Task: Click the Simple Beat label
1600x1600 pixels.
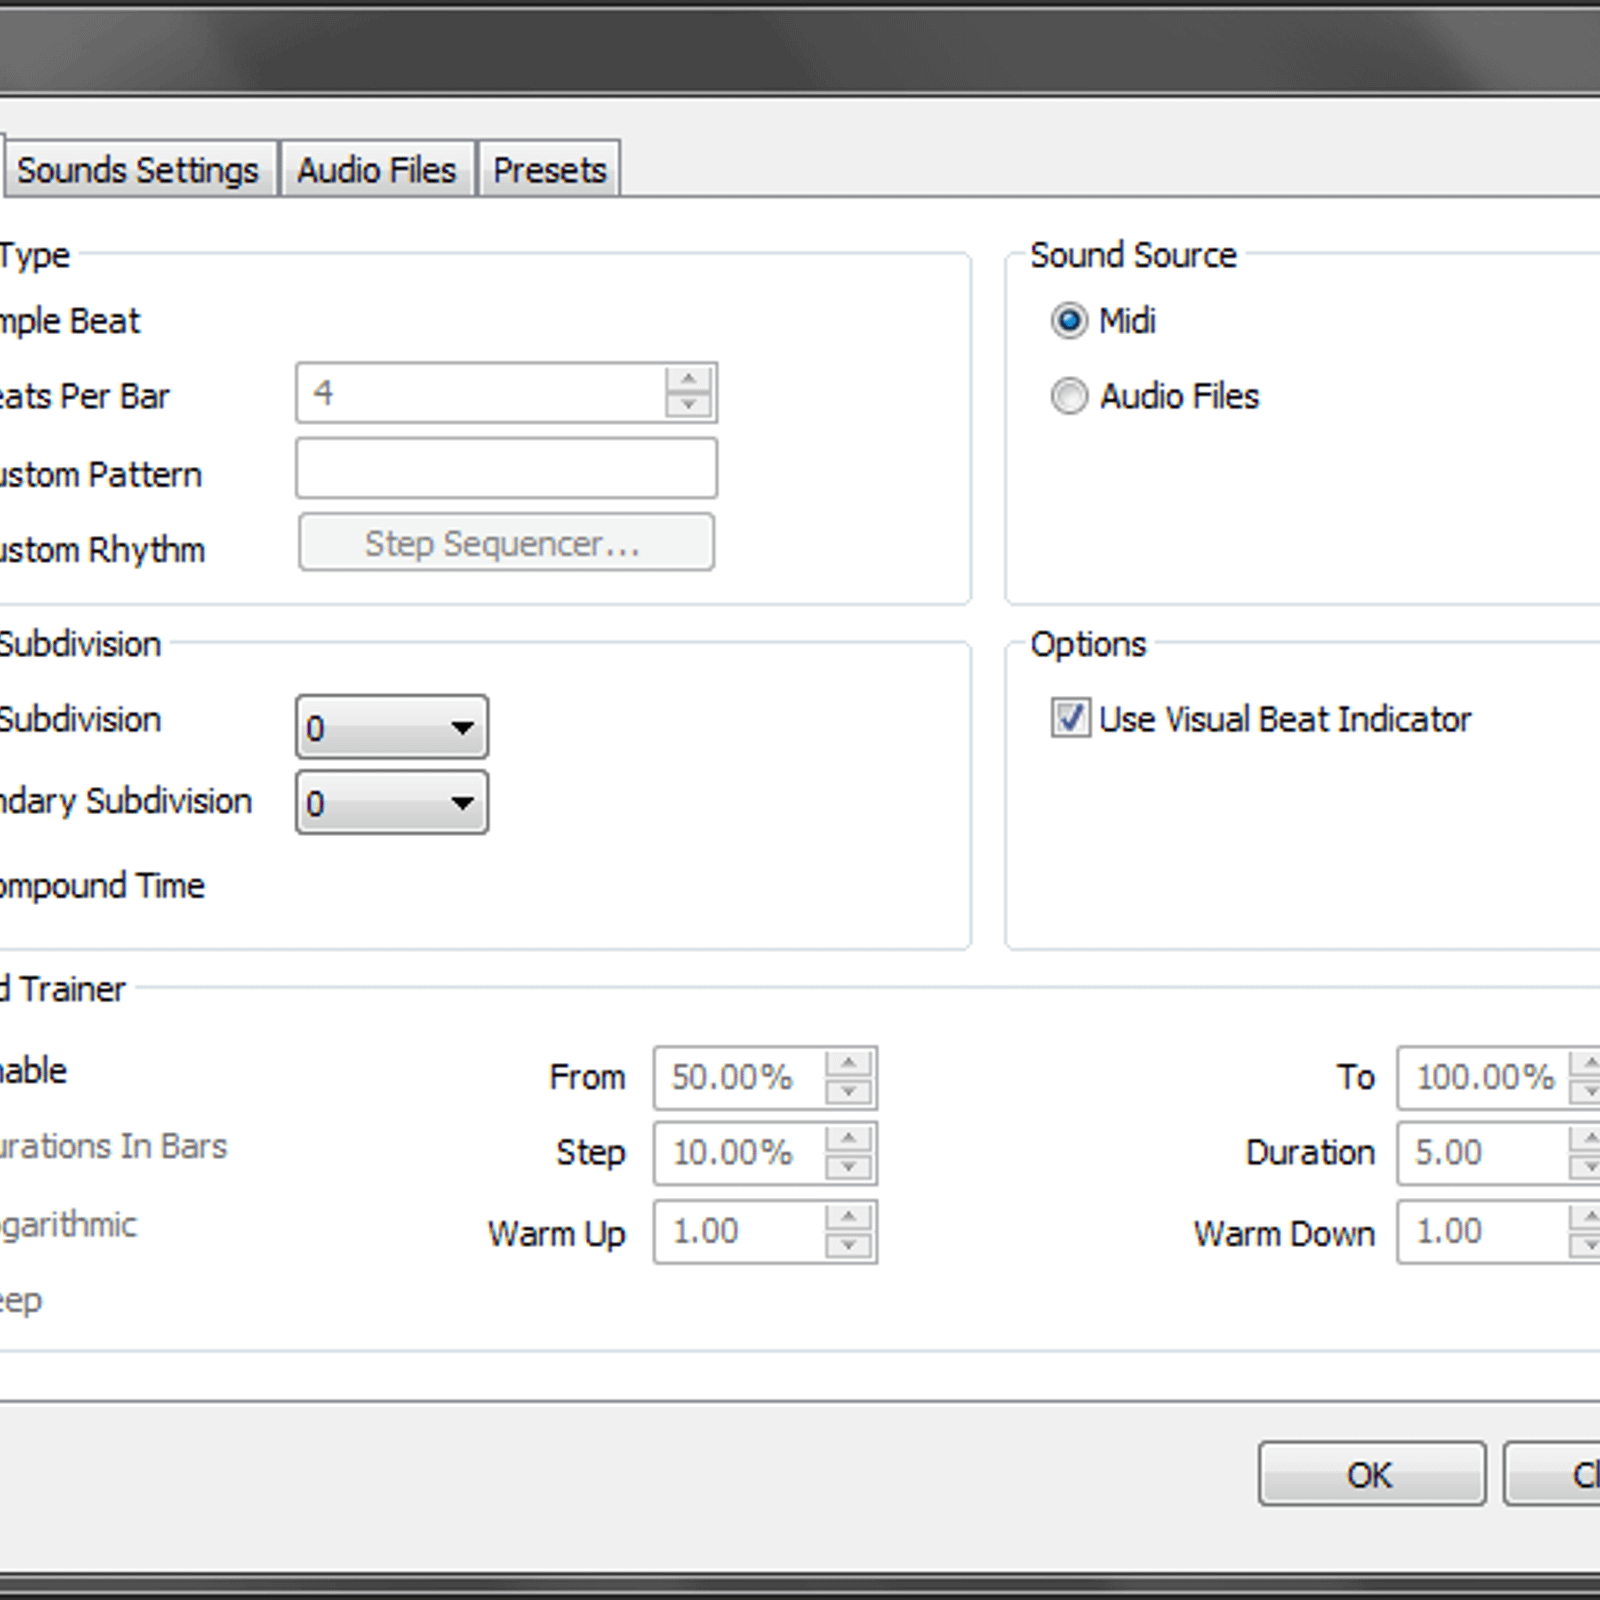Action: pos(70,322)
